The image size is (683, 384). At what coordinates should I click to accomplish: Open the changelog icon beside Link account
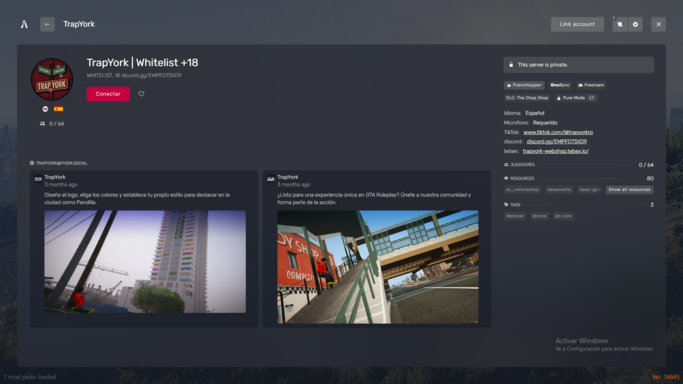(619, 24)
